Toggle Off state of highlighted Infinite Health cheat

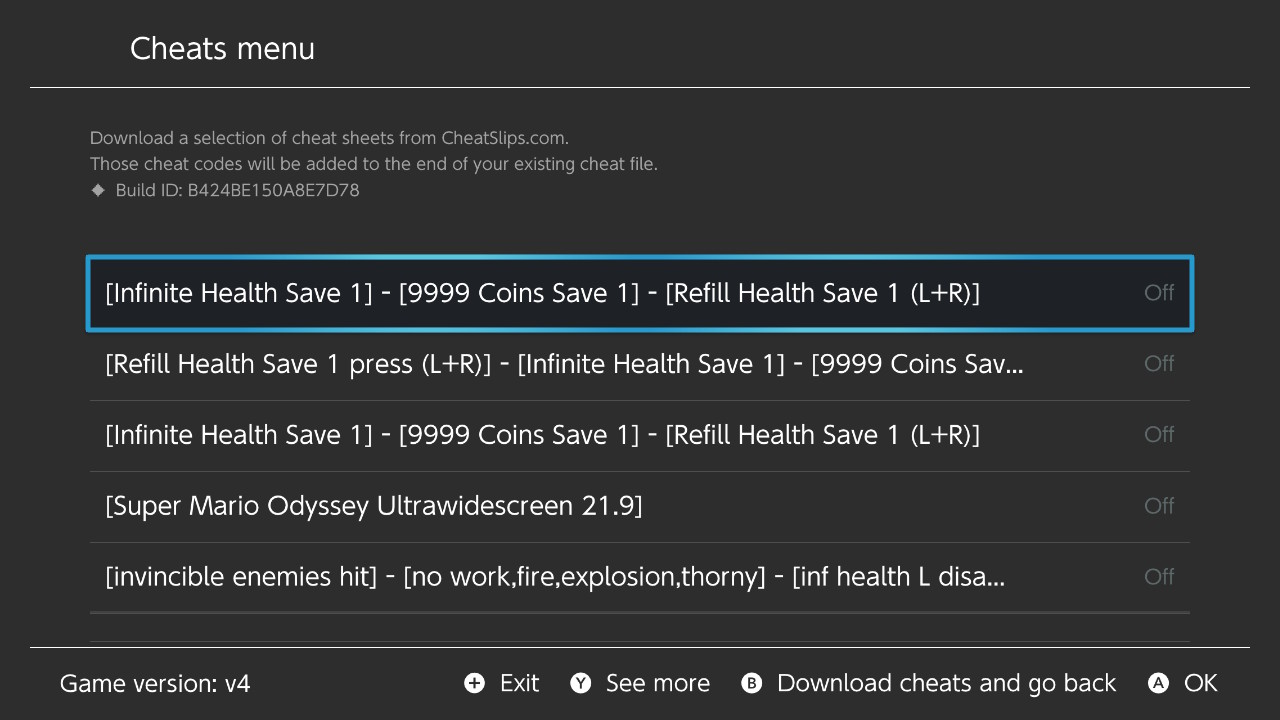(1159, 293)
